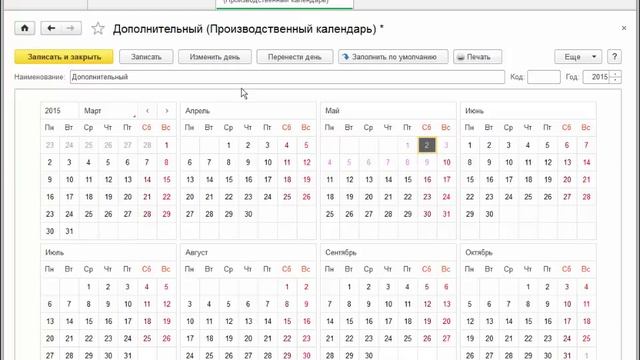Click the Наименование input field
Viewport: 640px width, 360px height.
tap(287, 77)
